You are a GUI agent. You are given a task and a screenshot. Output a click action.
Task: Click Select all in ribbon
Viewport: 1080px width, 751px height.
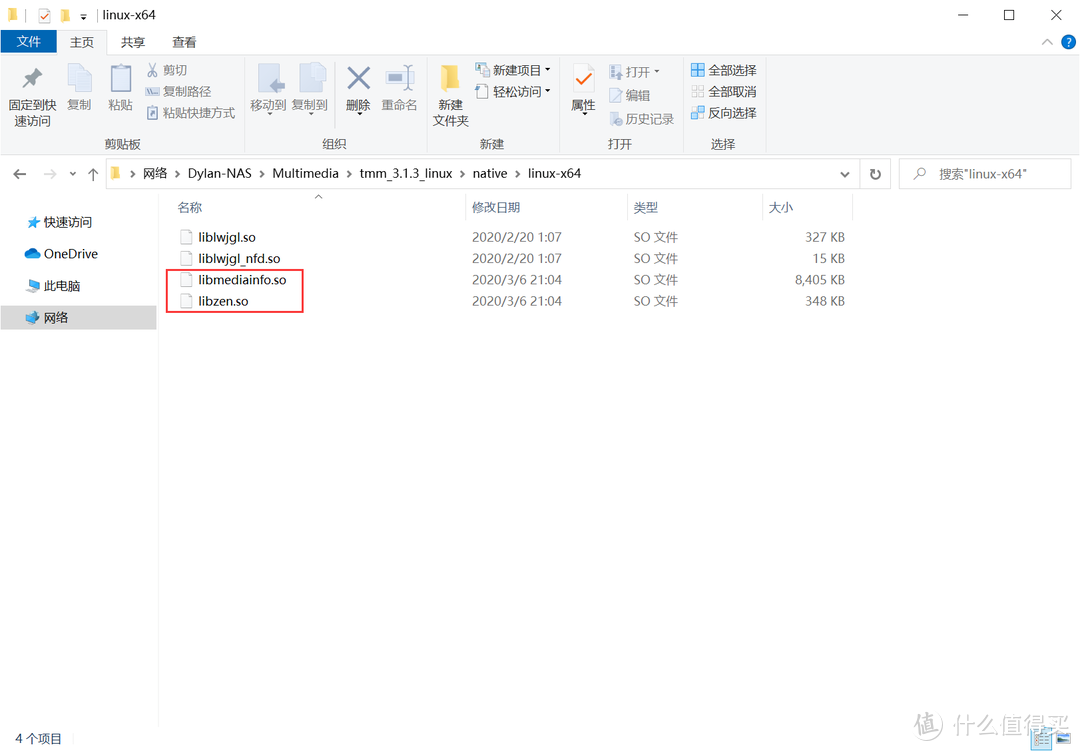[723, 70]
